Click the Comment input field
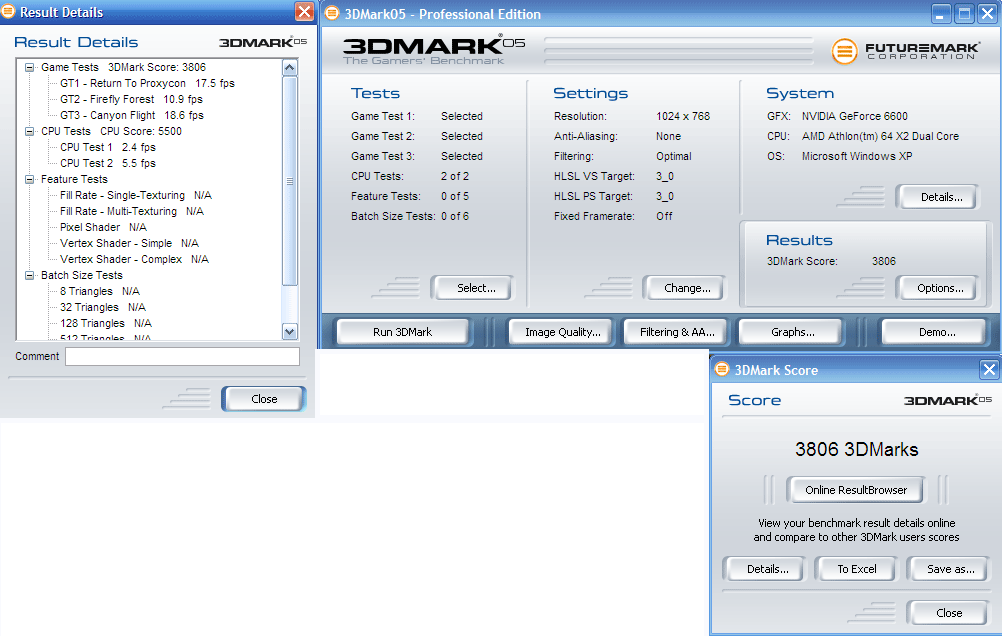Image resolution: width=1002 pixels, height=636 pixels. (182, 357)
